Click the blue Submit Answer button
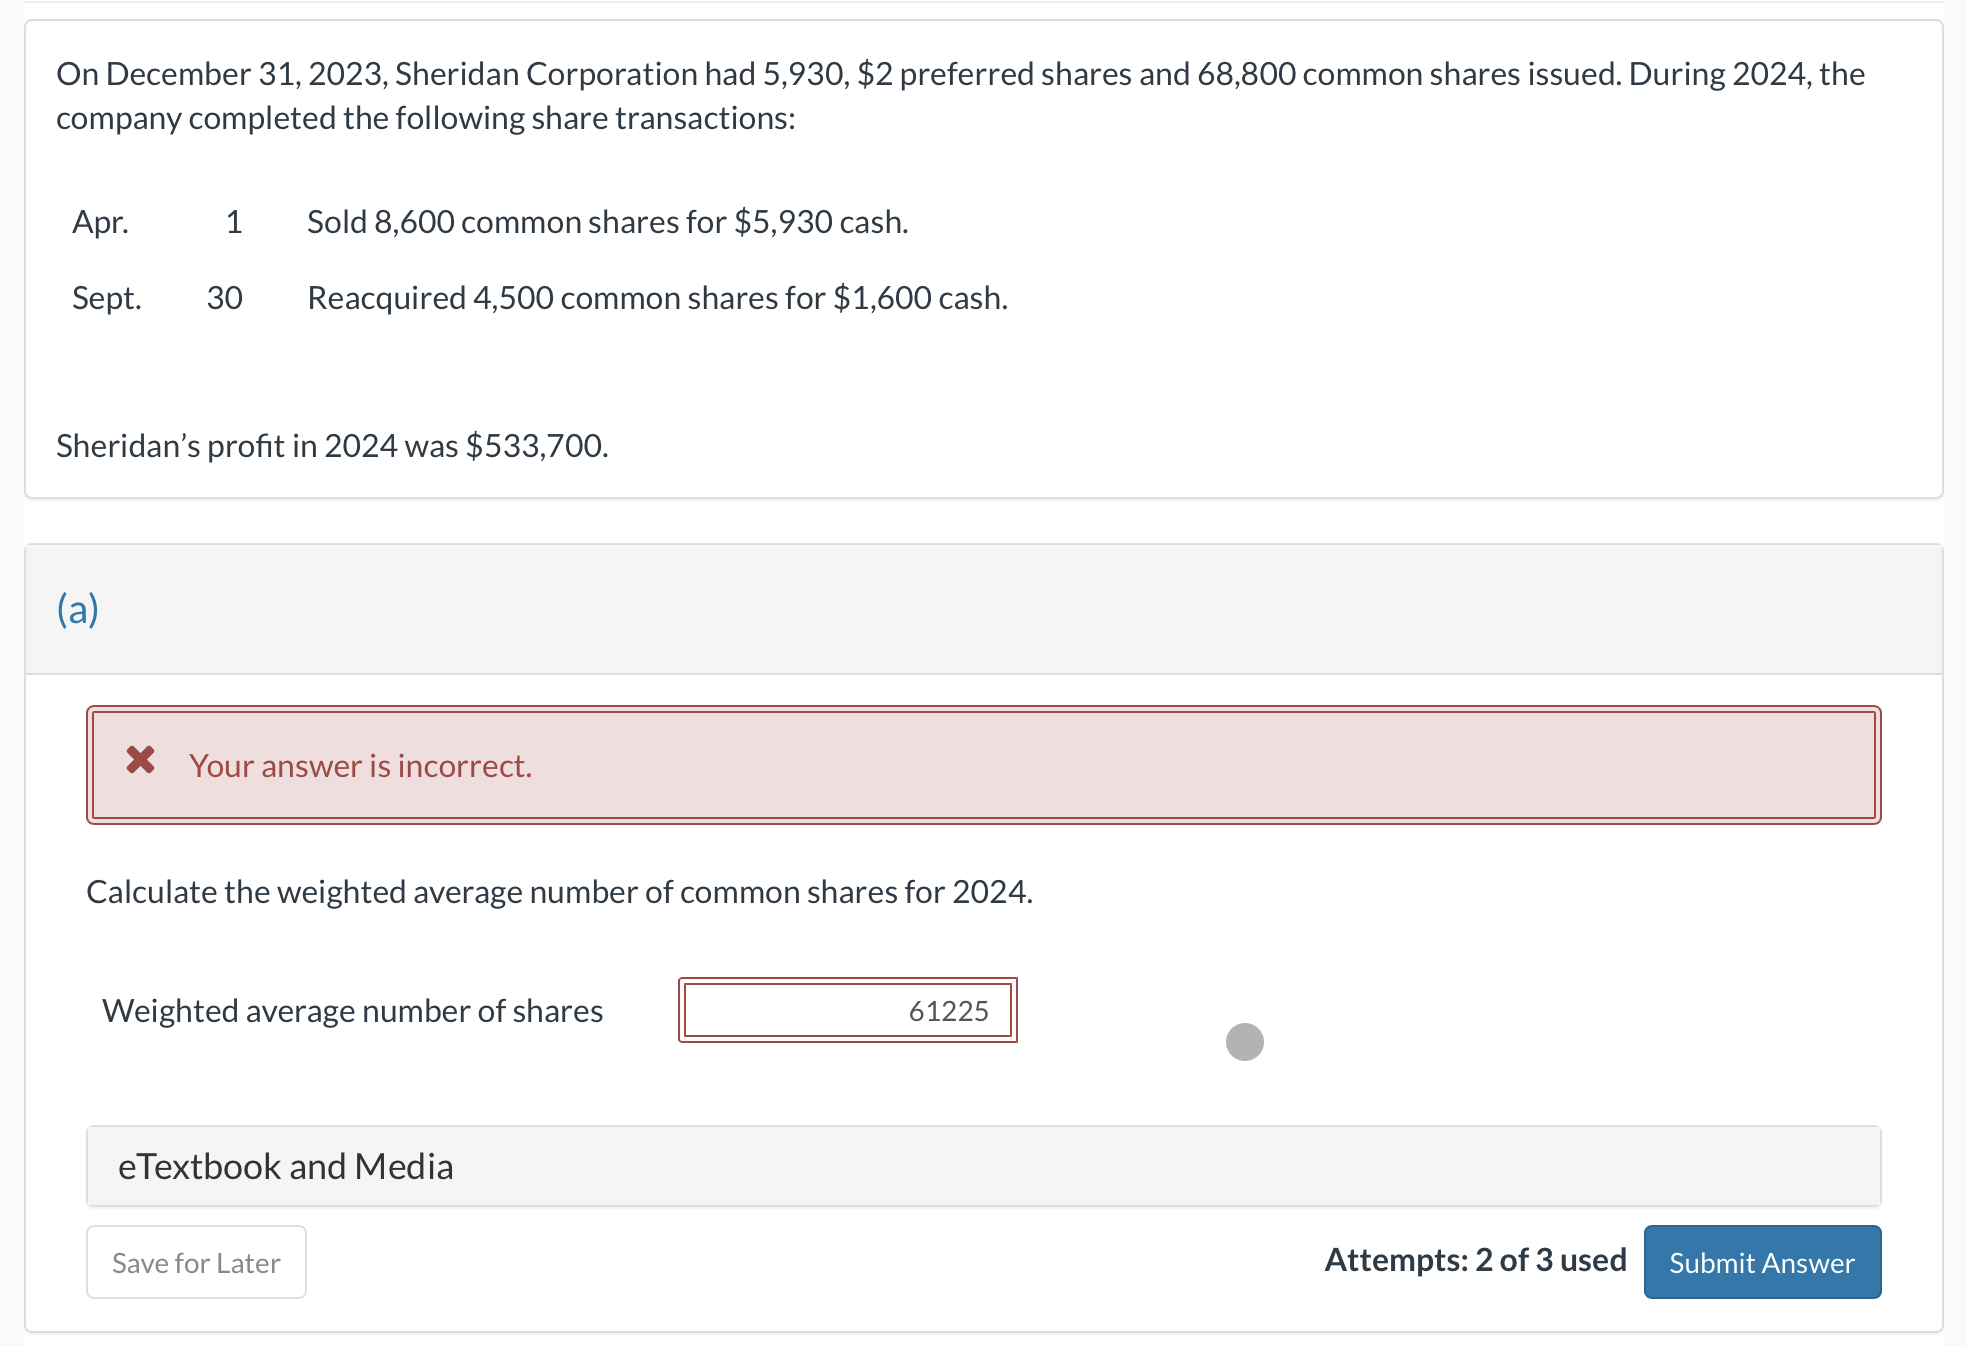The height and width of the screenshot is (1346, 1967). coord(1761,1262)
